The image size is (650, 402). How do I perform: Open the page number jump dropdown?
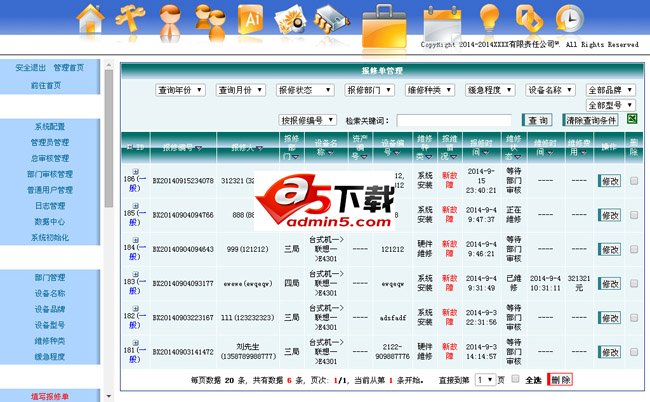click(485, 380)
